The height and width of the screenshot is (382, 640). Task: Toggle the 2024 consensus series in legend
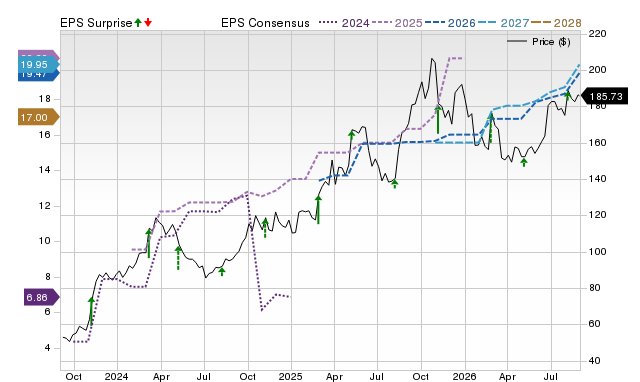pos(344,23)
